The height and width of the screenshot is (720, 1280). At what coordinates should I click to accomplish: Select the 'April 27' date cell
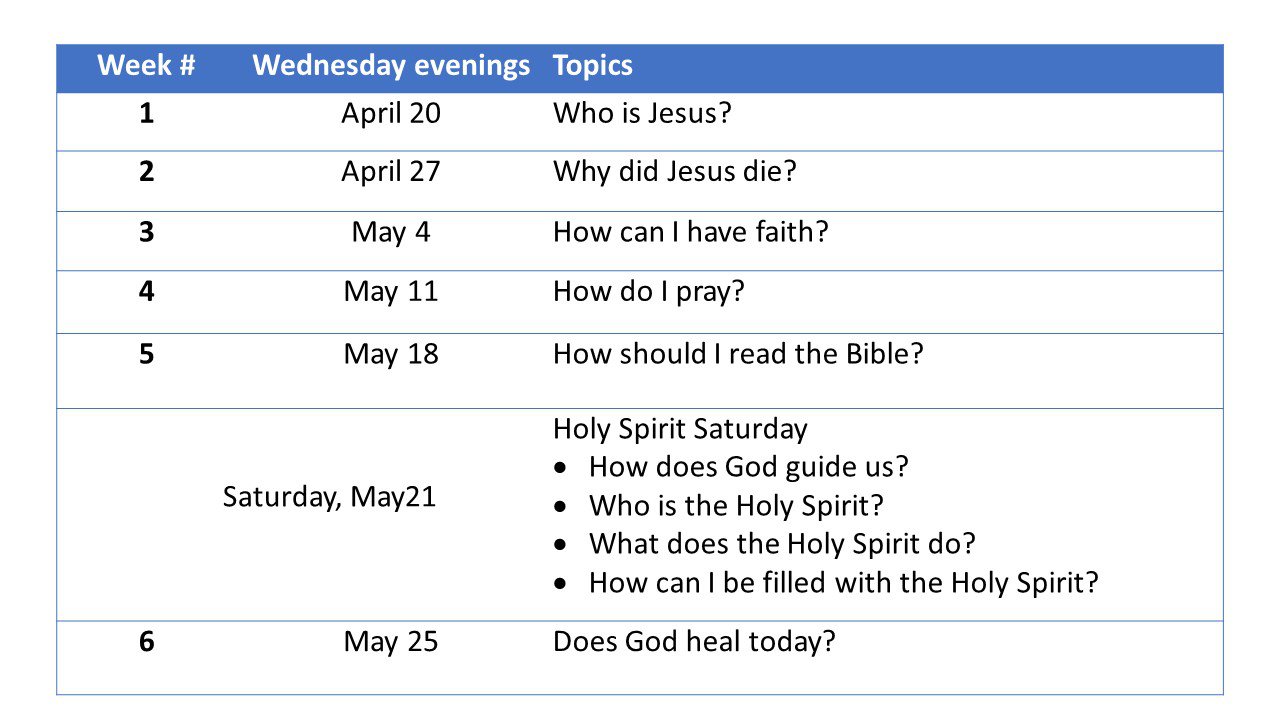(391, 171)
